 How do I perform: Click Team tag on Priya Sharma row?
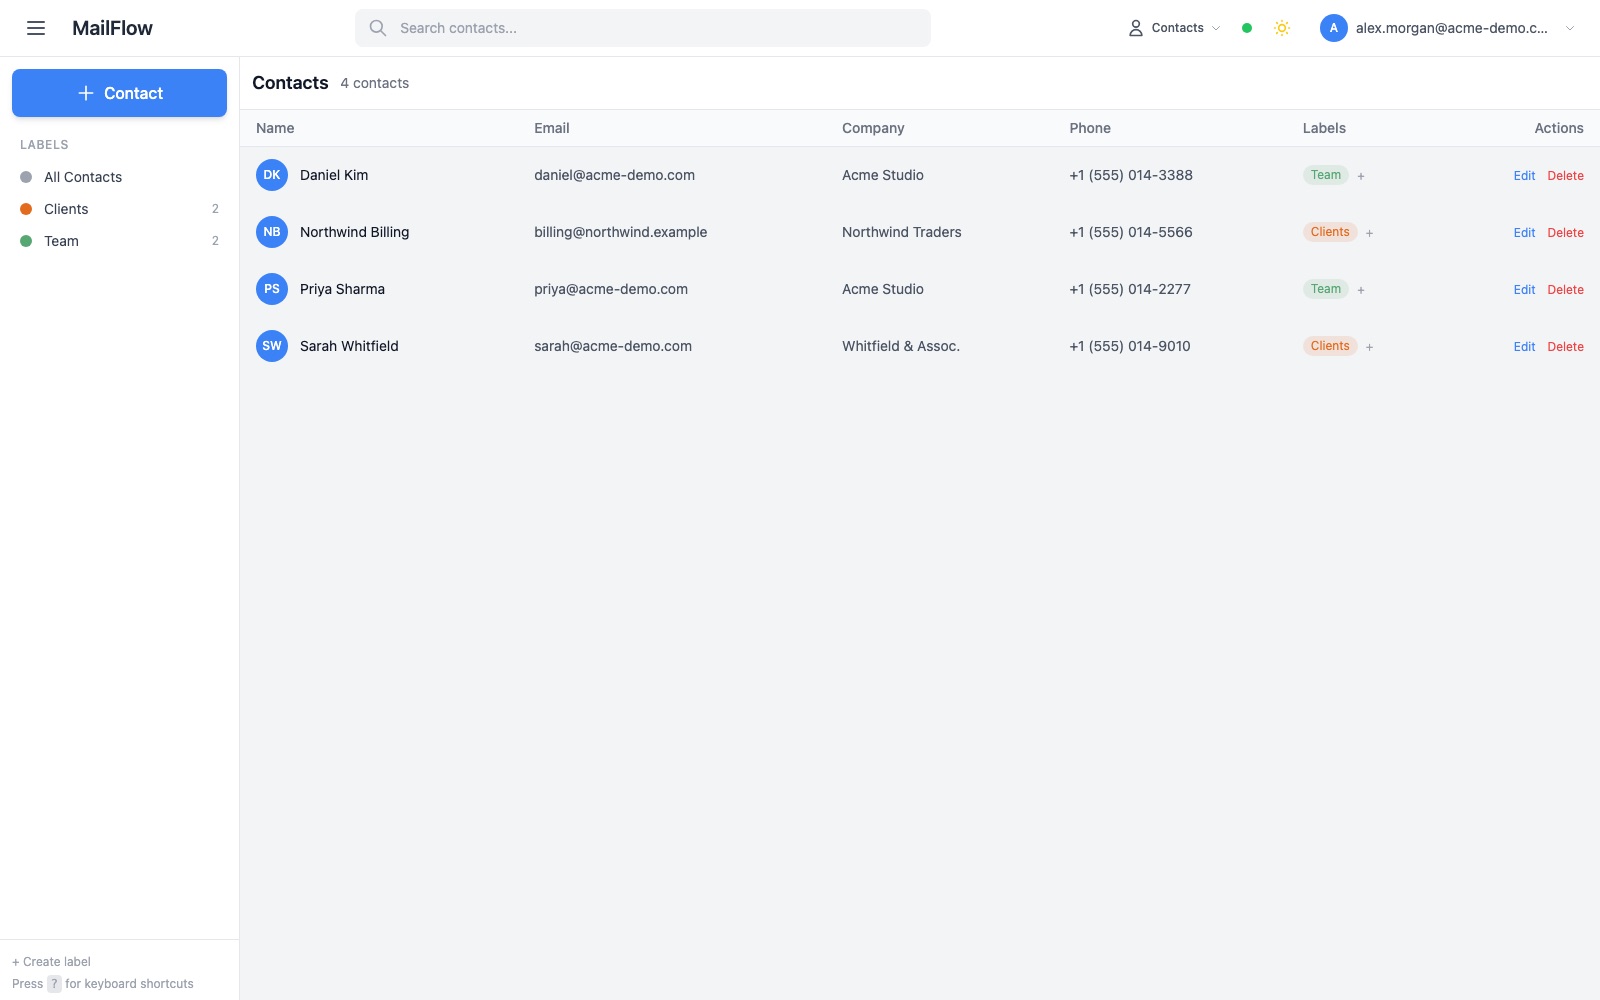[x=1326, y=289]
